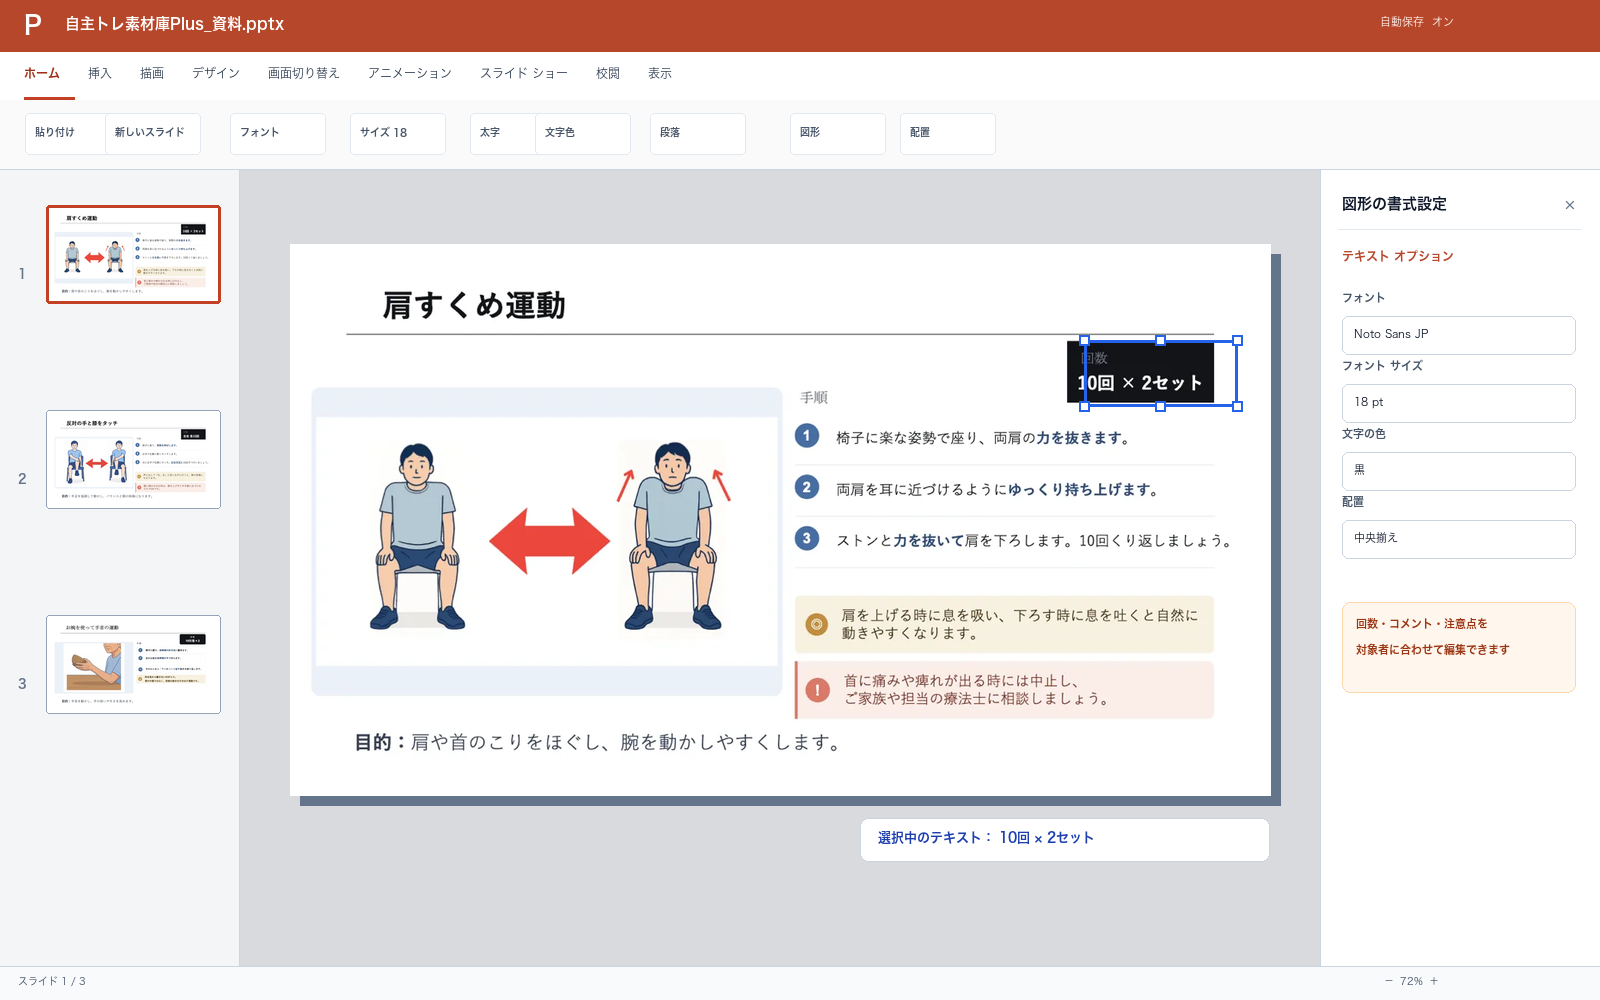Image resolution: width=1600 pixels, height=1000 pixels.
Task: Click the red exclamation warning icon
Action: click(818, 690)
